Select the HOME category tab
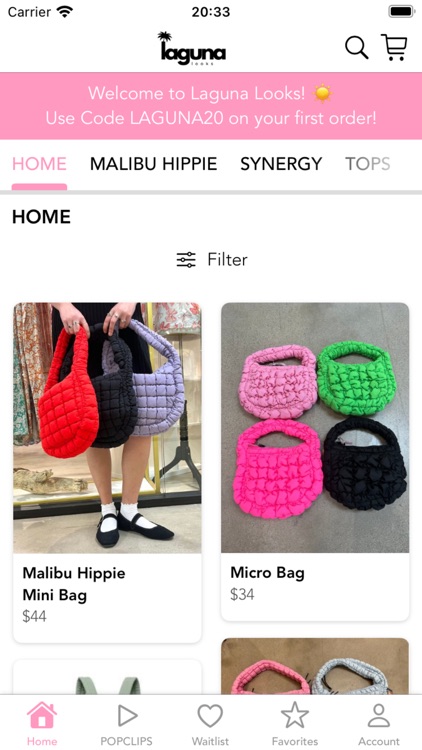Viewport: 422px width, 750px height. [x=39, y=164]
